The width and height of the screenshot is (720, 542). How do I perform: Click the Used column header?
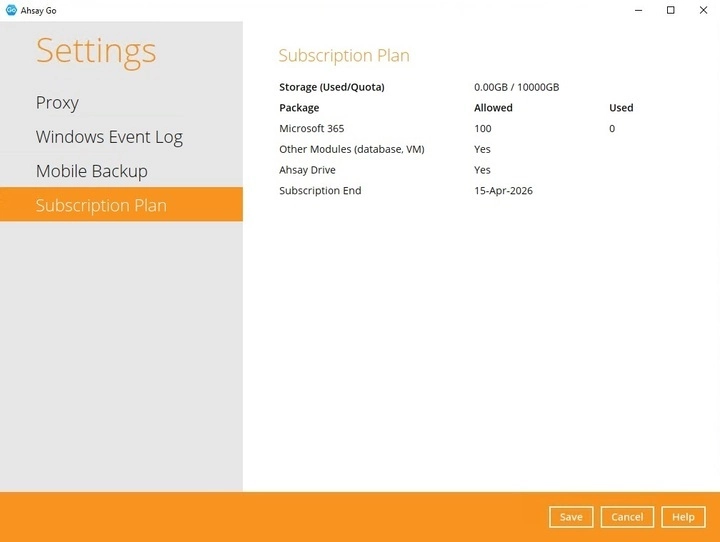tap(621, 108)
